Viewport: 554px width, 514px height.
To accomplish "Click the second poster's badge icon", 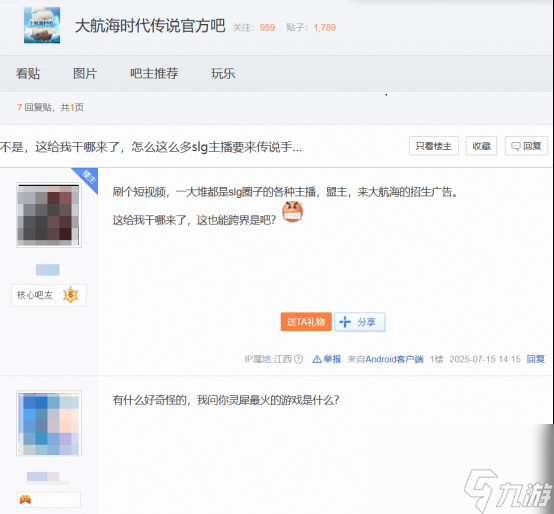I will click(25, 500).
